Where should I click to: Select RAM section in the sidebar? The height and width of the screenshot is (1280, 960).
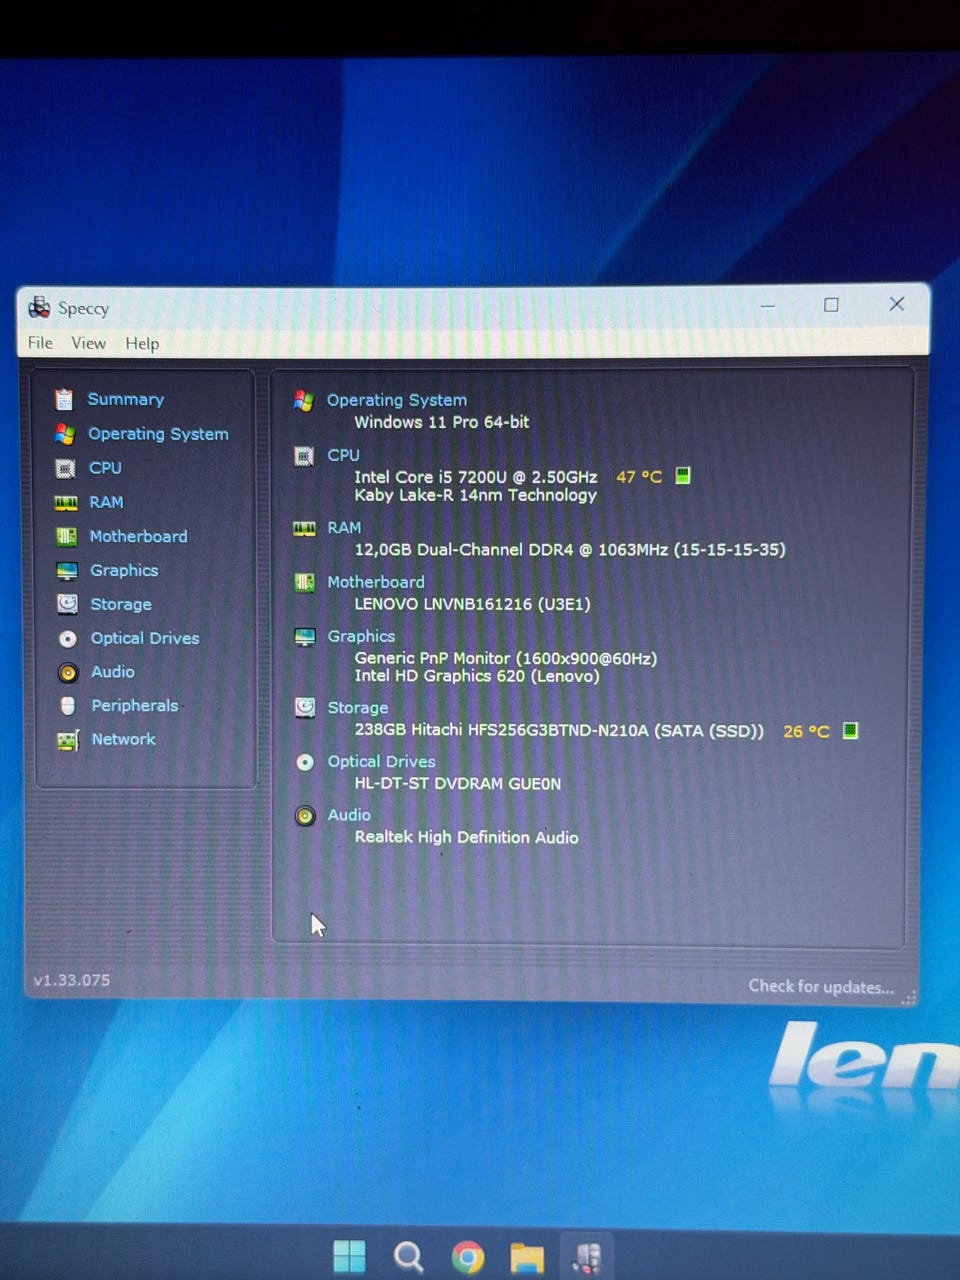point(106,502)
